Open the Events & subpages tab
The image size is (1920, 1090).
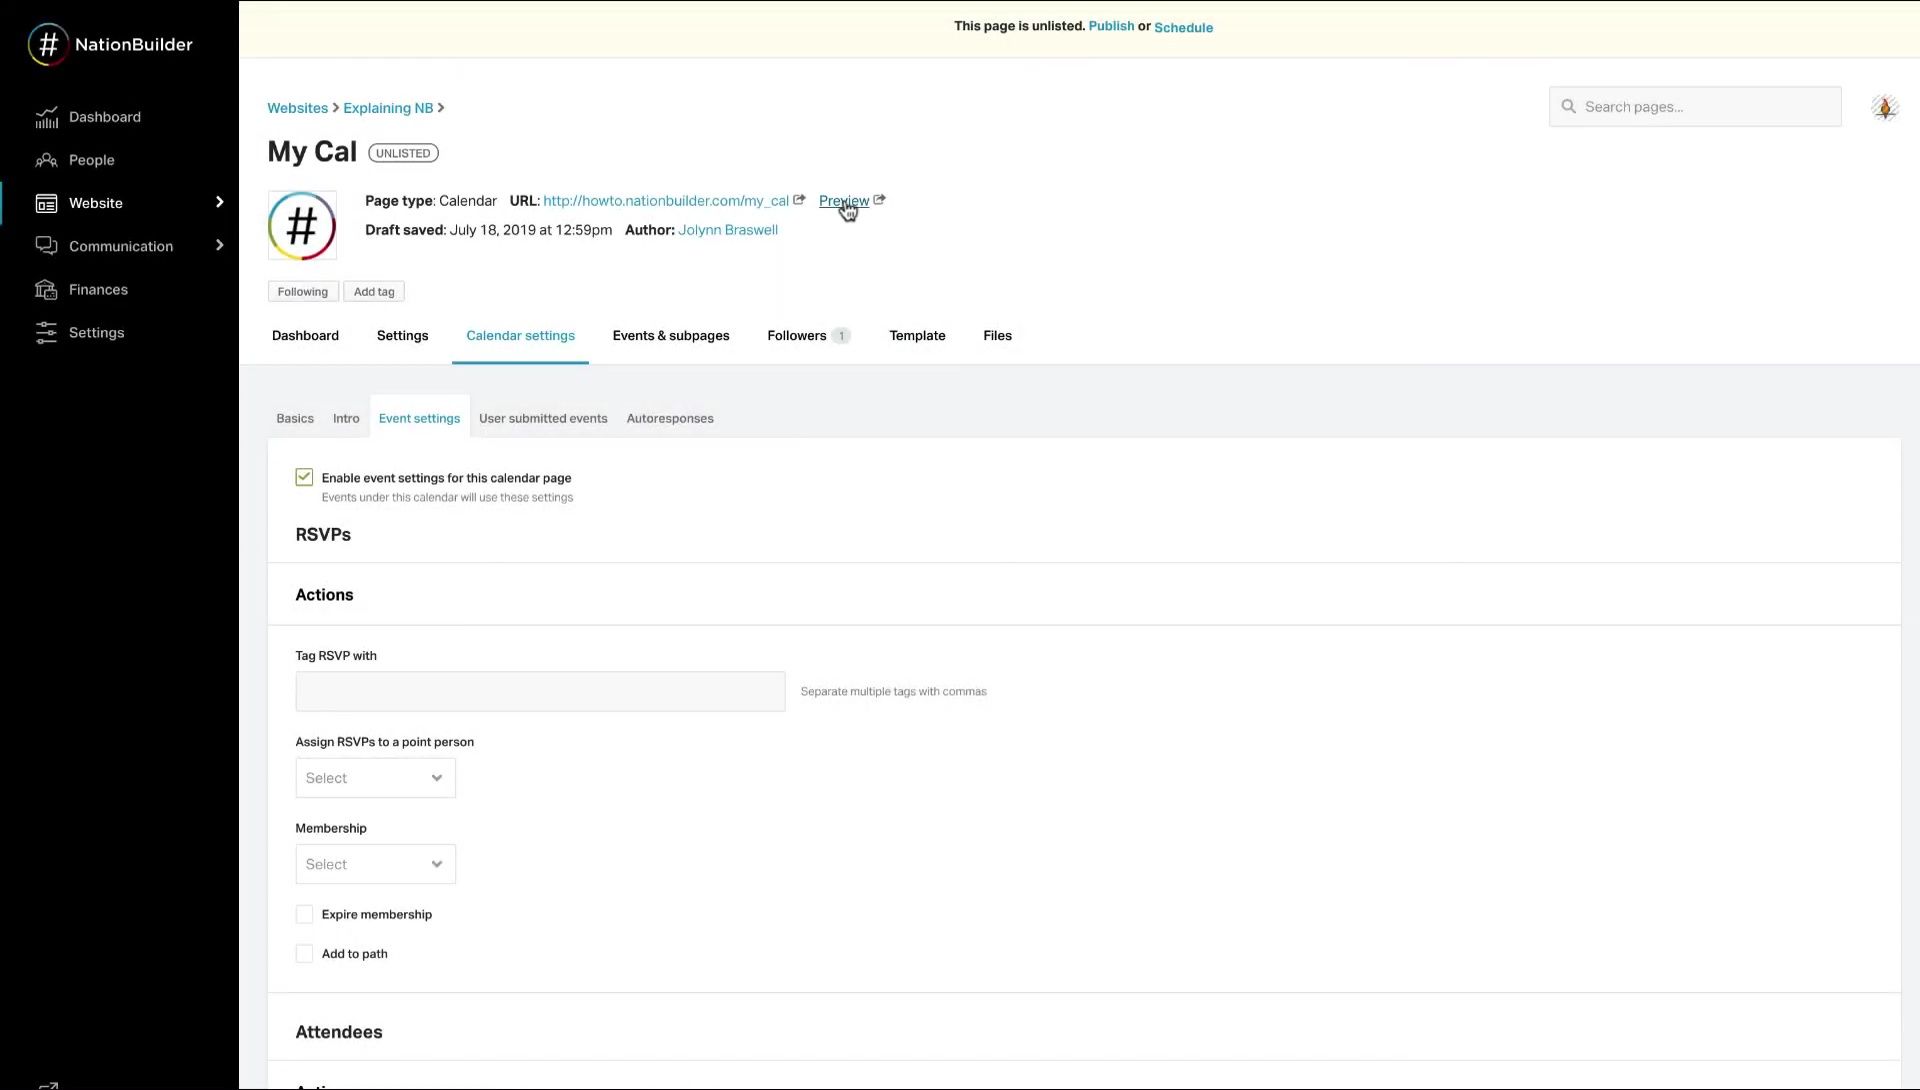(671, 336)
